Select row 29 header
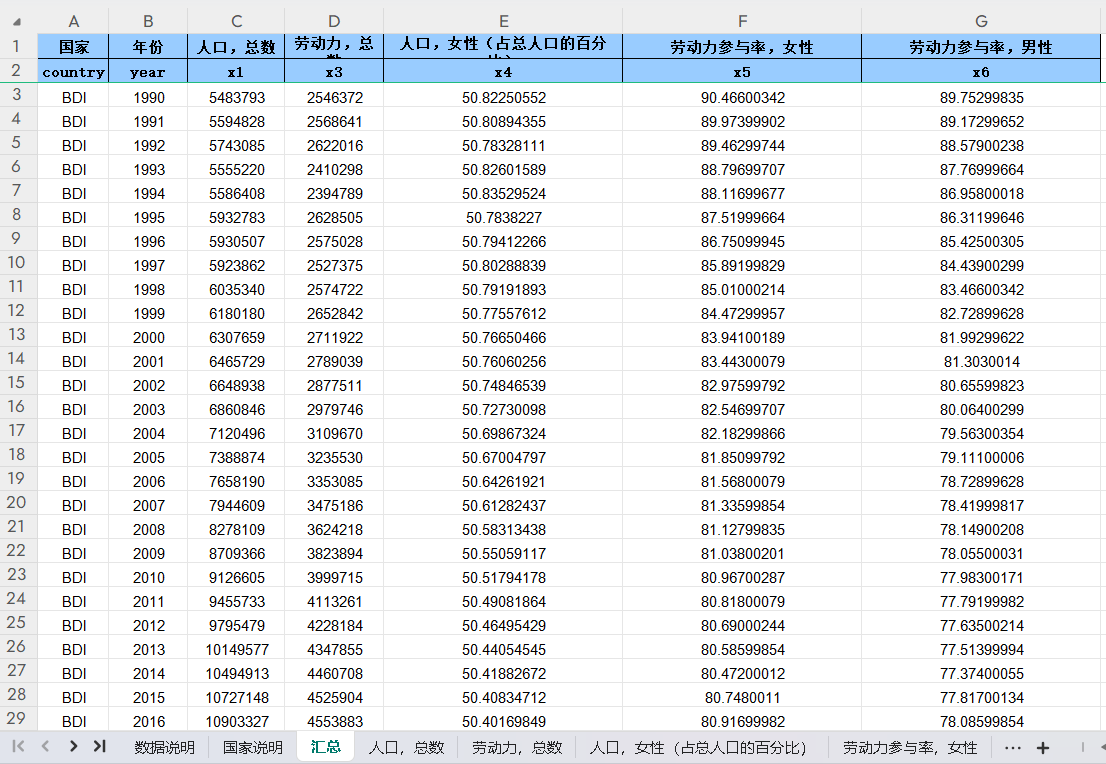 (x=16, y=718)
